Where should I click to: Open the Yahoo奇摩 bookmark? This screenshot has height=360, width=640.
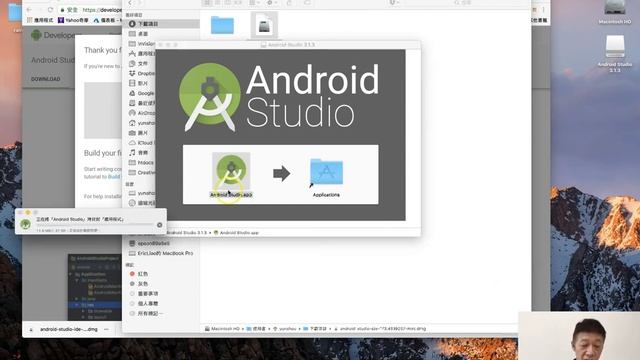click(73, 20)
